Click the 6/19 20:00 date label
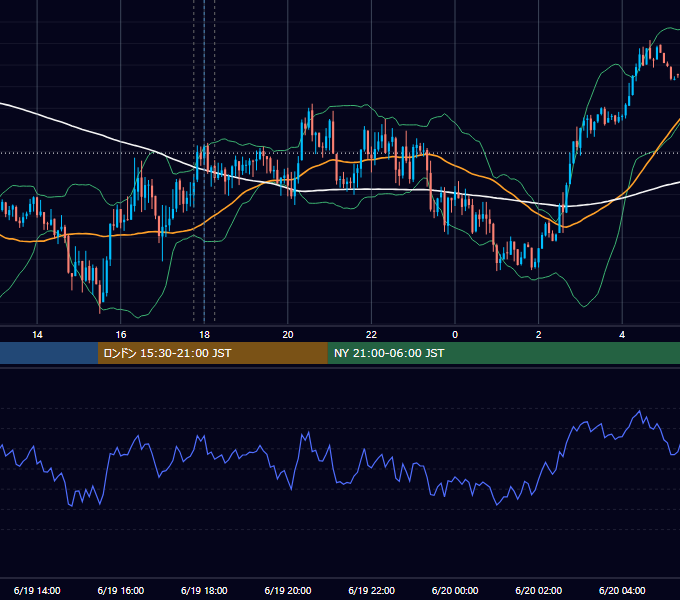The width and height of the screenshot is (680, 600). 288,590
